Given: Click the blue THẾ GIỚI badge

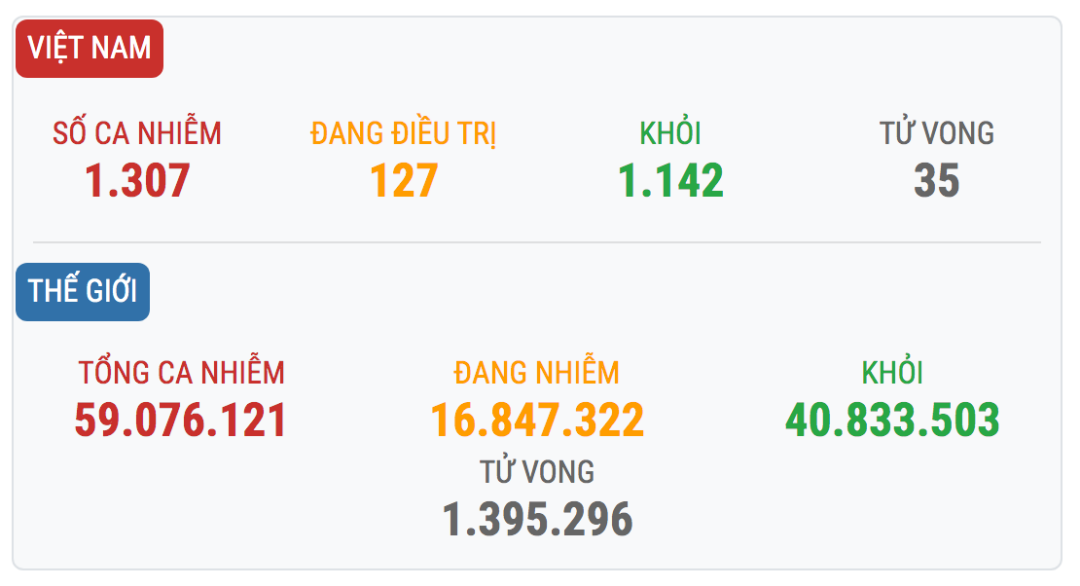Looking at the screenshot, I should pos(83,292).
